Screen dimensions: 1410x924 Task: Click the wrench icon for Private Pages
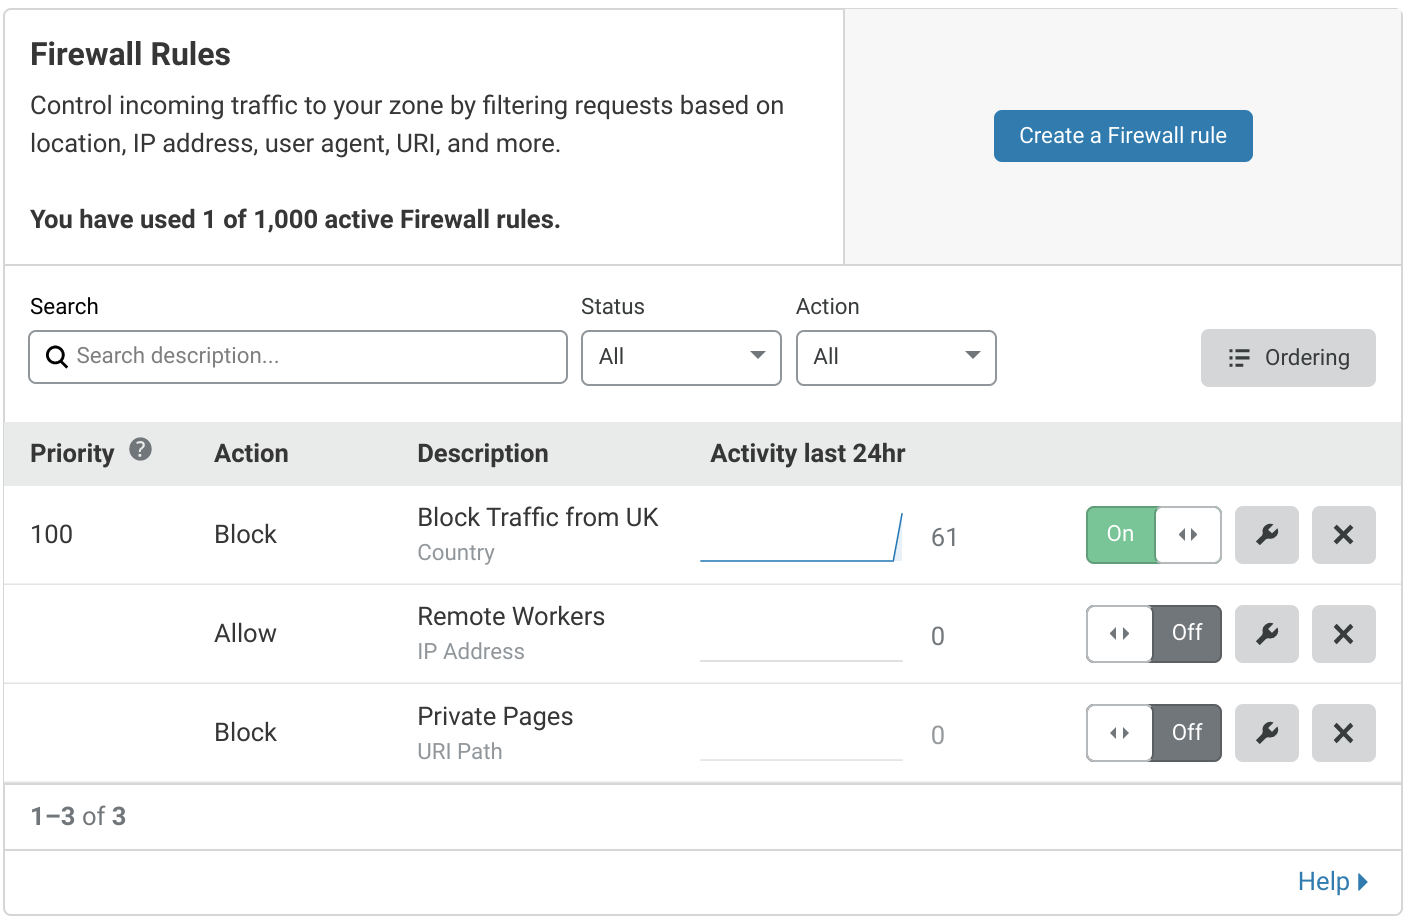1266,732
